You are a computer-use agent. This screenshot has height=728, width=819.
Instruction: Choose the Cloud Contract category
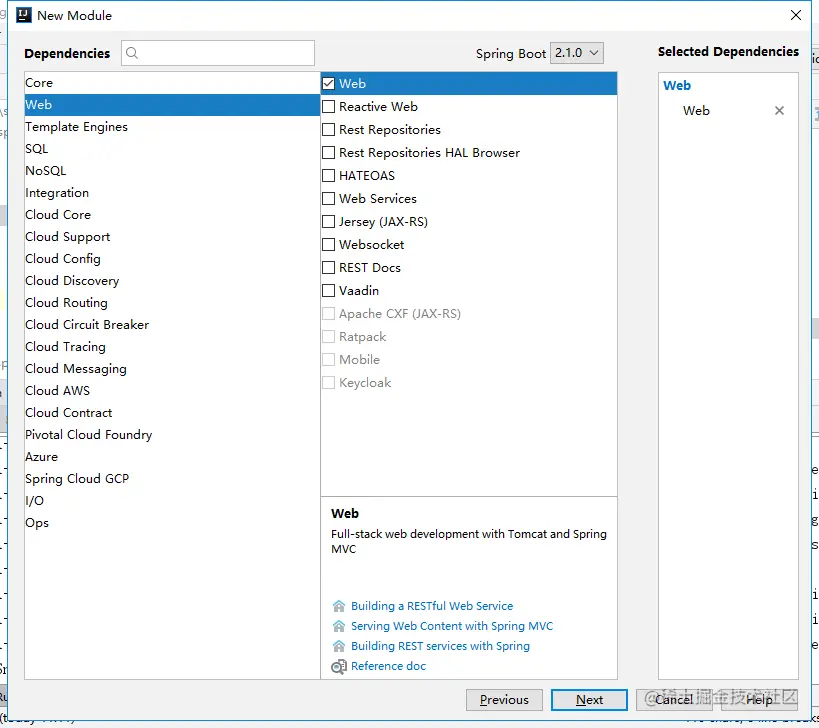click(172, 413)
